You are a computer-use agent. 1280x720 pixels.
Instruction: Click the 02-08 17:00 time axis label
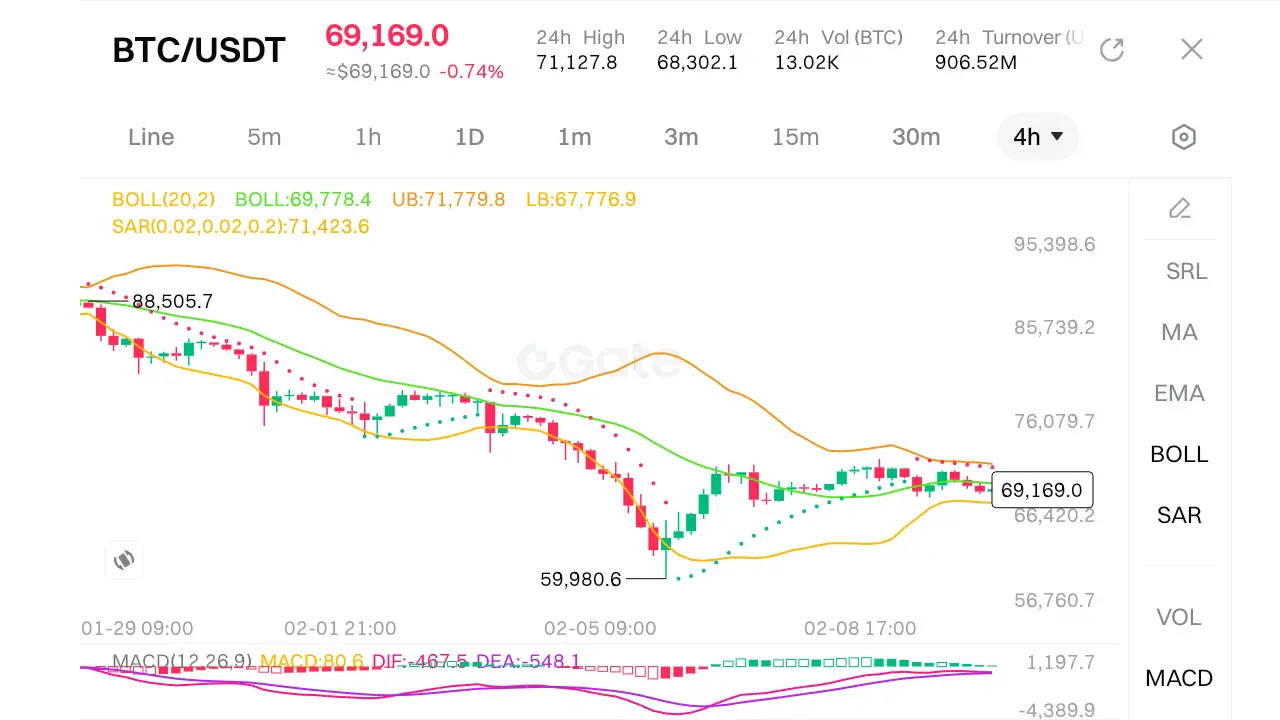point(860,629)
